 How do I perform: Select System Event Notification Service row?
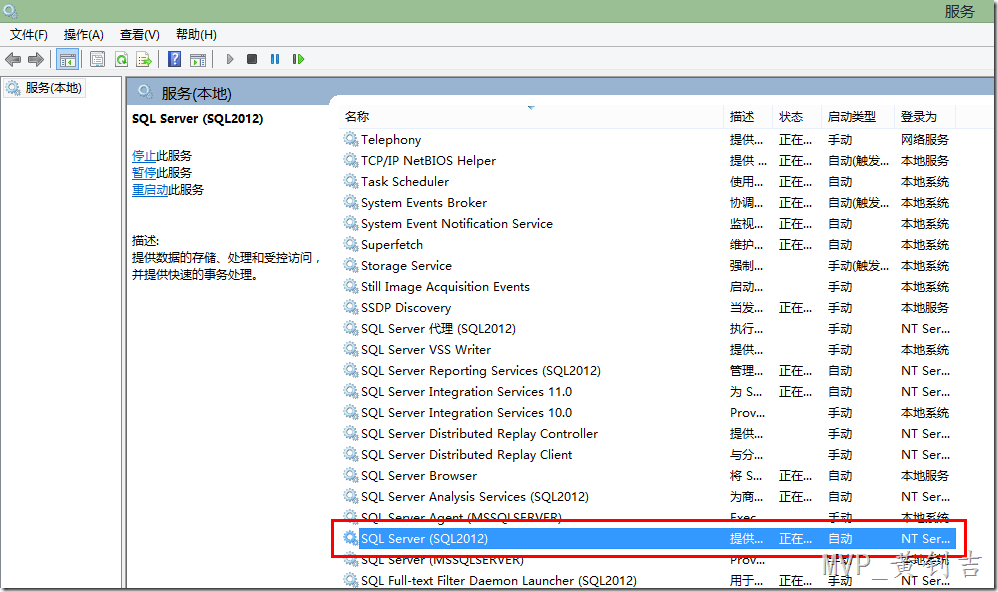tap(648, 223)
